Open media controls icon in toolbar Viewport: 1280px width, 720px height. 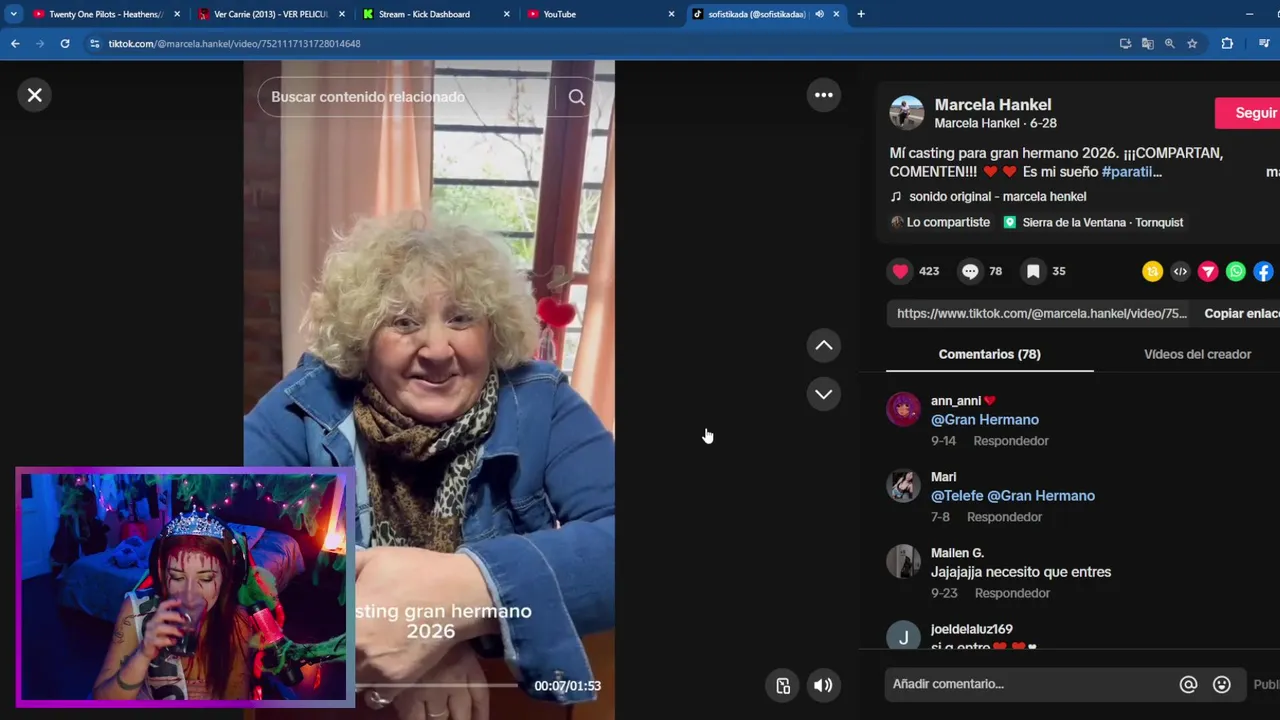point(1264,44)
